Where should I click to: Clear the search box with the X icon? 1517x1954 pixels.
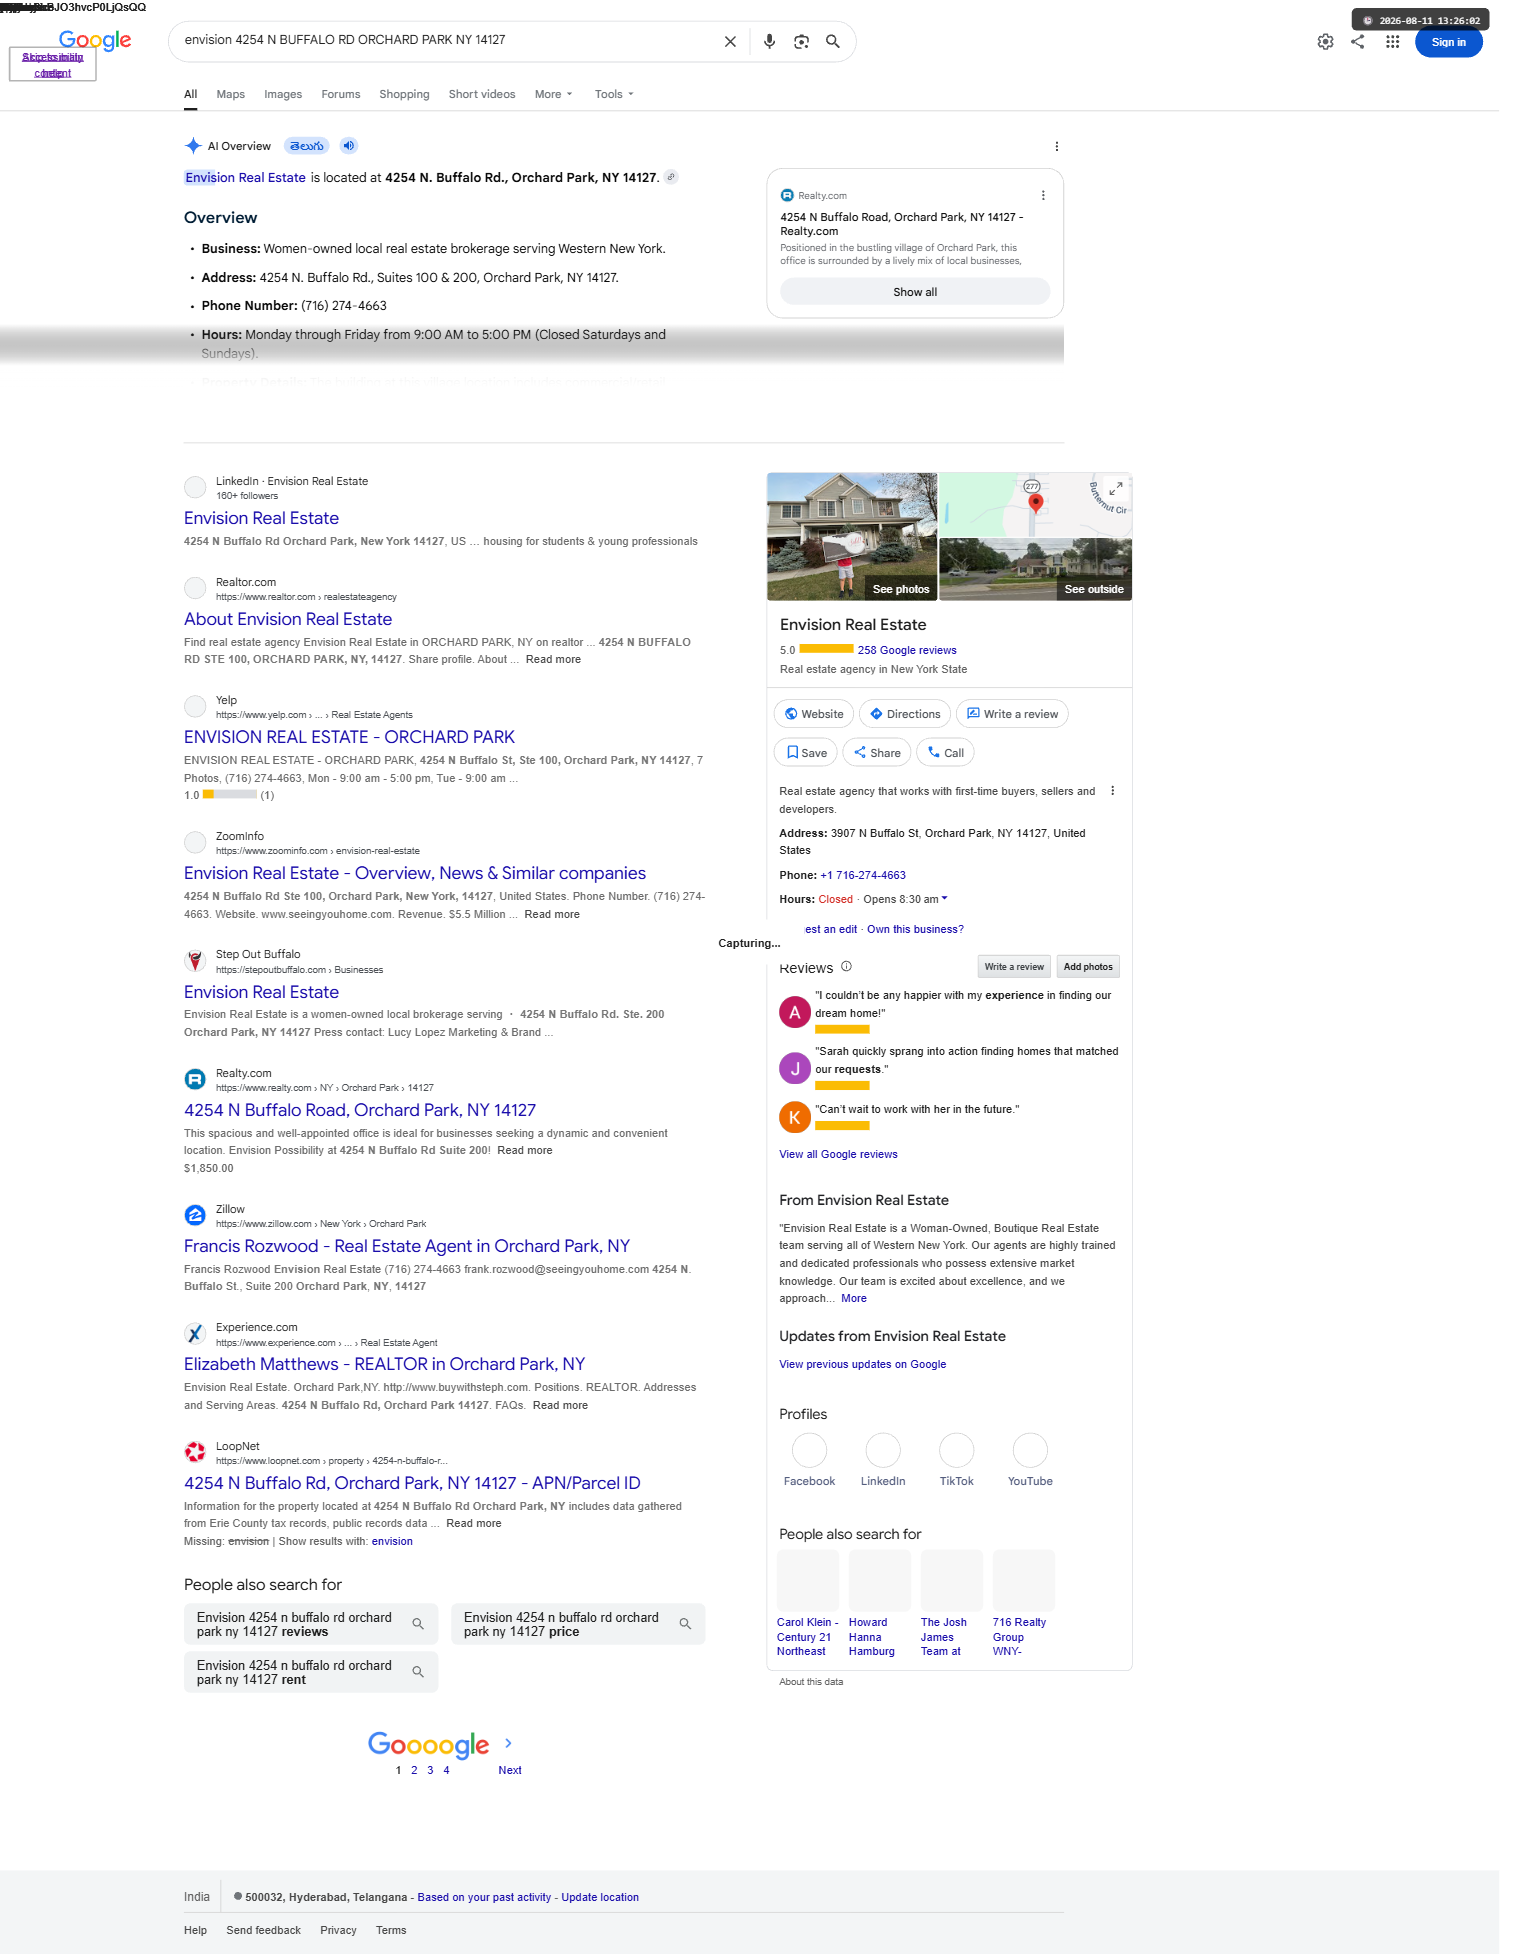[x=730, y=42]
